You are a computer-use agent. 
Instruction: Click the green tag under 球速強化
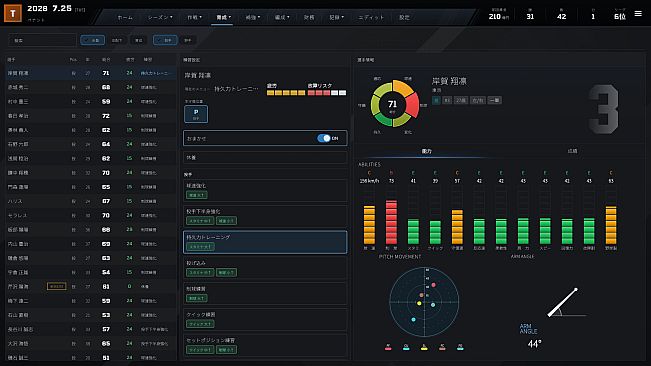(196, 195)
